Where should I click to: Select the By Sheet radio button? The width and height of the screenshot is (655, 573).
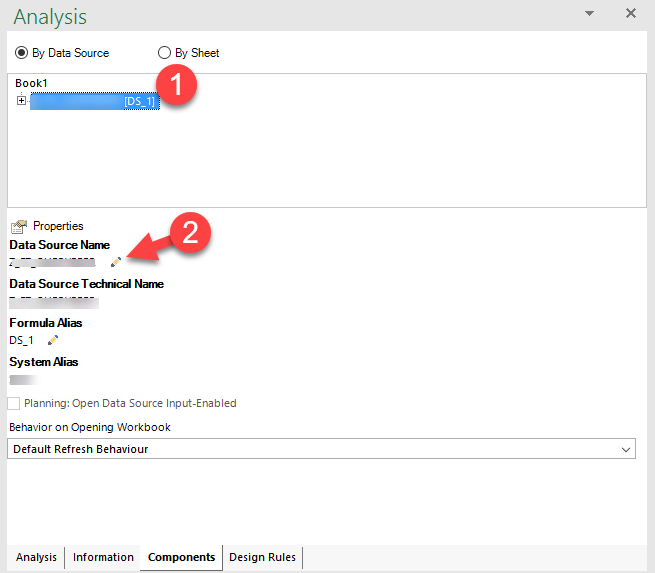(164, 53)
